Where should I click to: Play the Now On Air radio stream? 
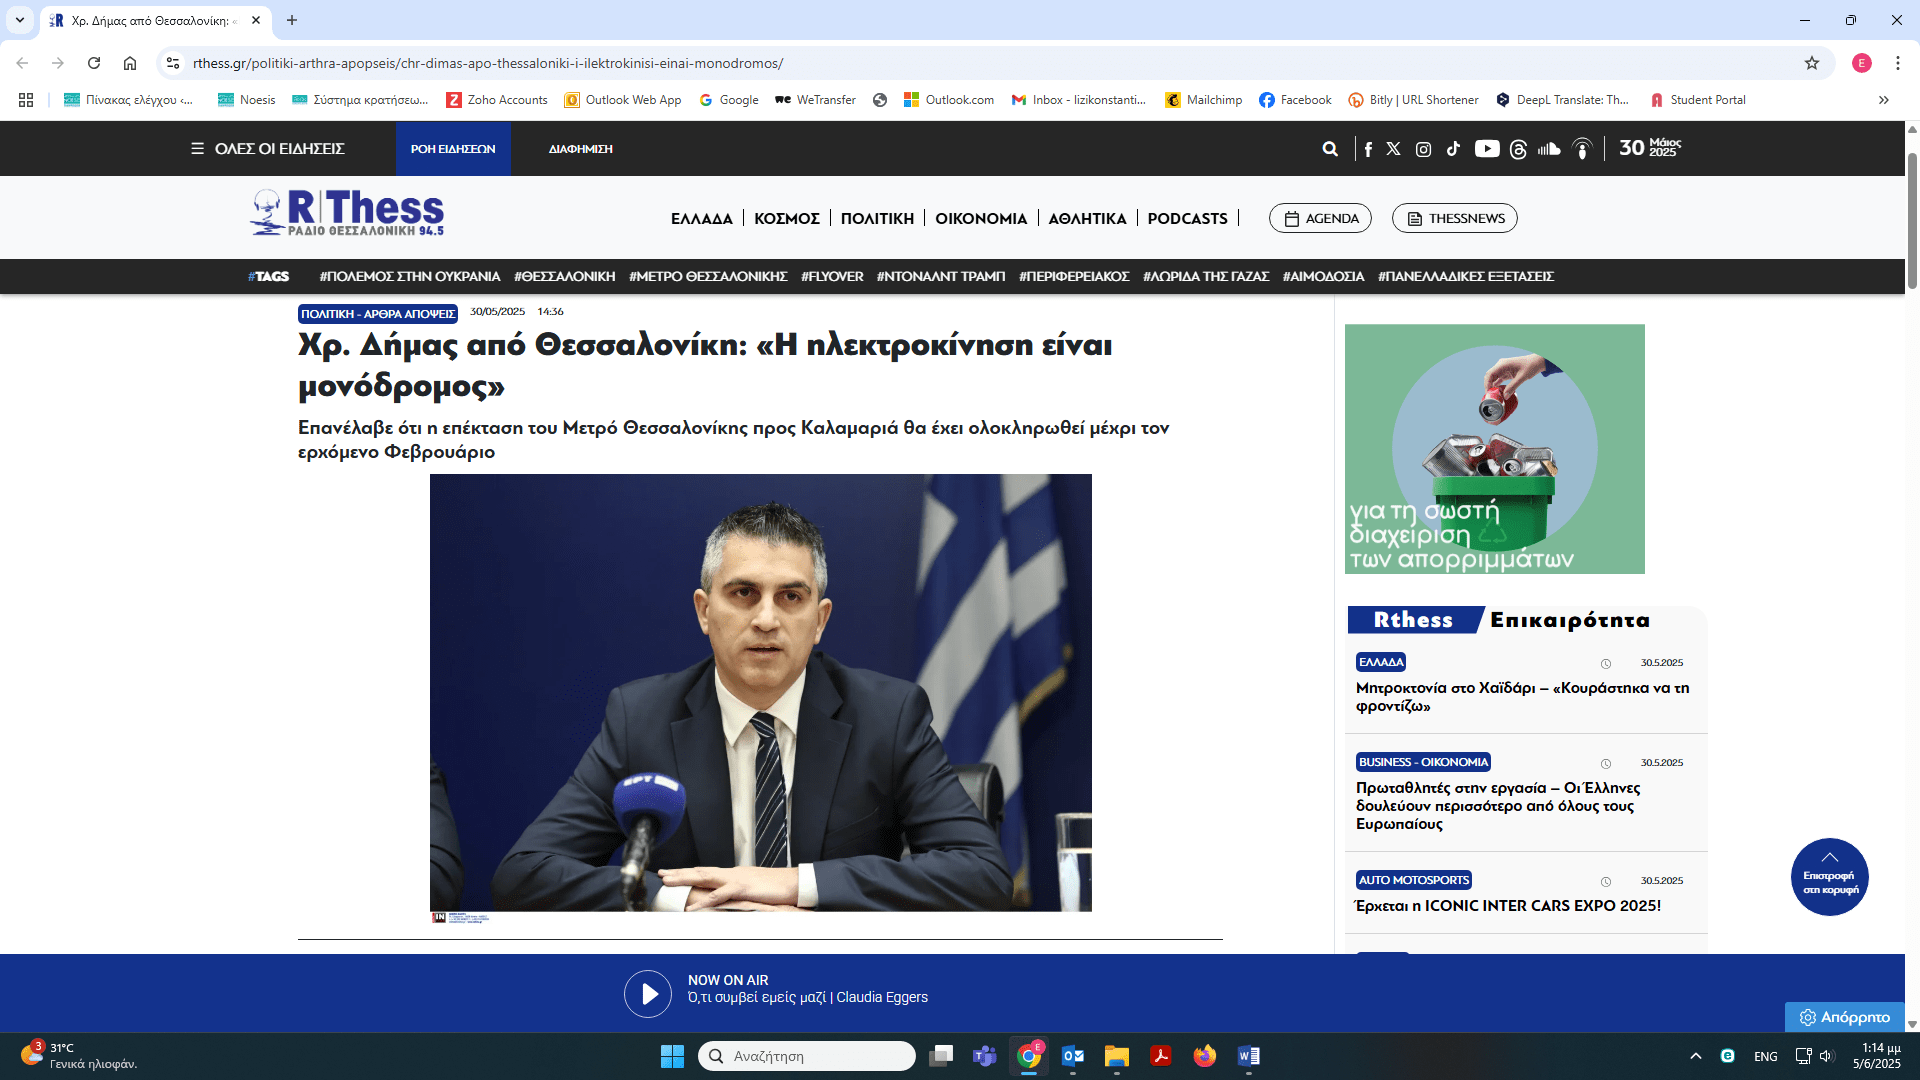tap(648, 994)
